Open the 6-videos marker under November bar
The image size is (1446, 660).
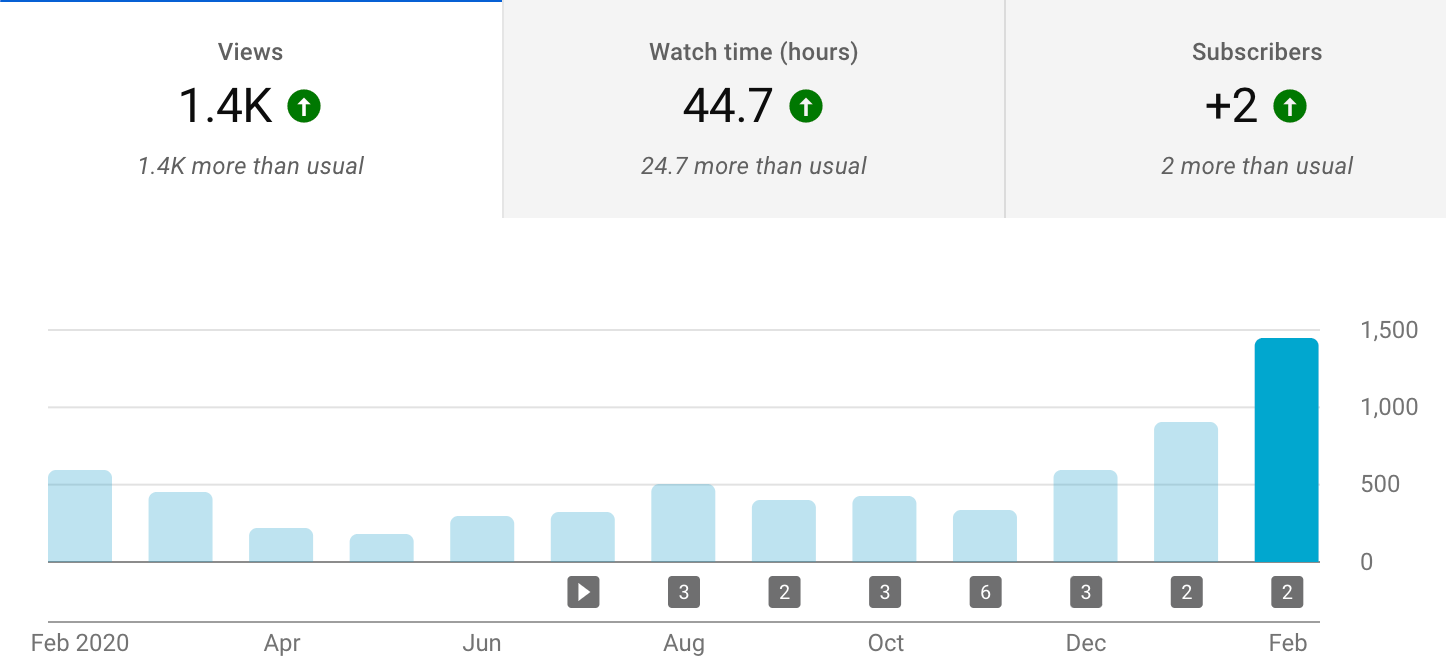tap(985, 592)
